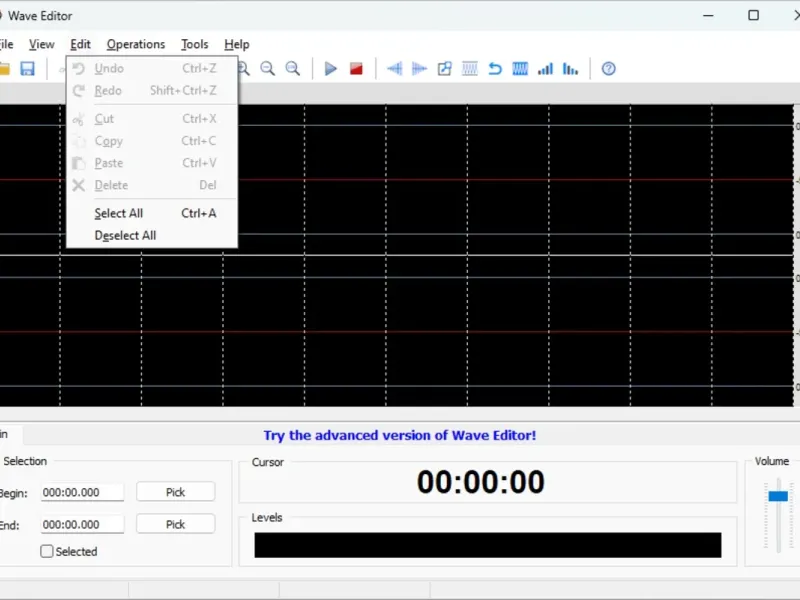Enable the Selected checkbox
Viewport: 800px width, 600px height.
tap(47, 551)
